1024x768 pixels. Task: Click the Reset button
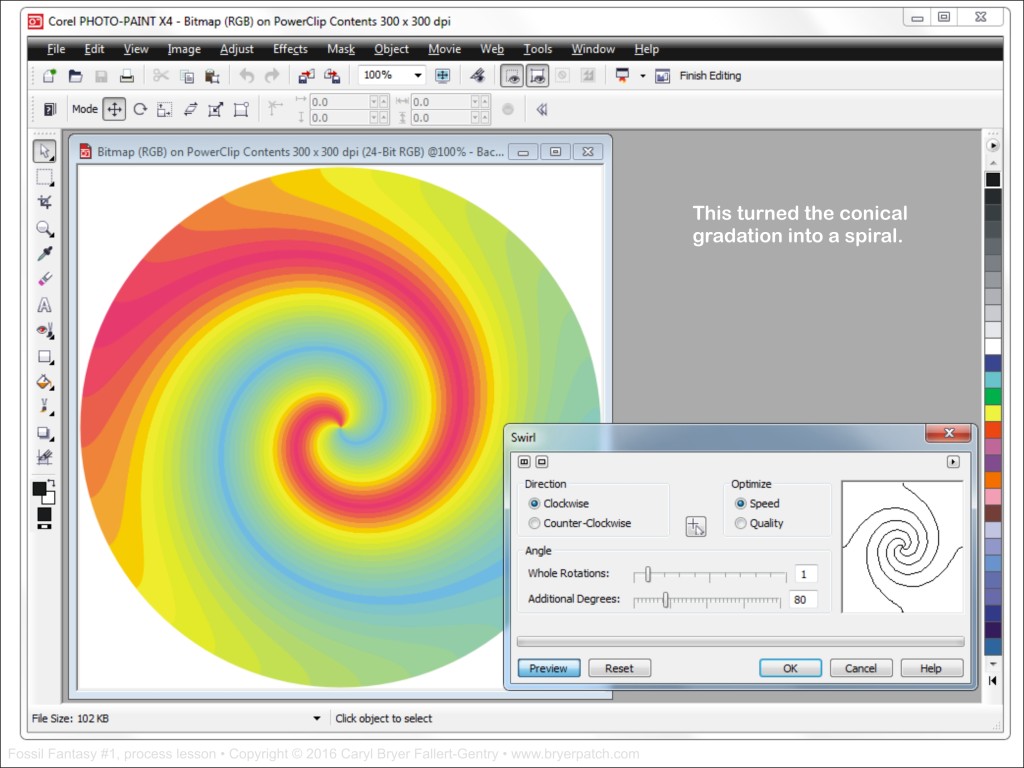point(619,668)
